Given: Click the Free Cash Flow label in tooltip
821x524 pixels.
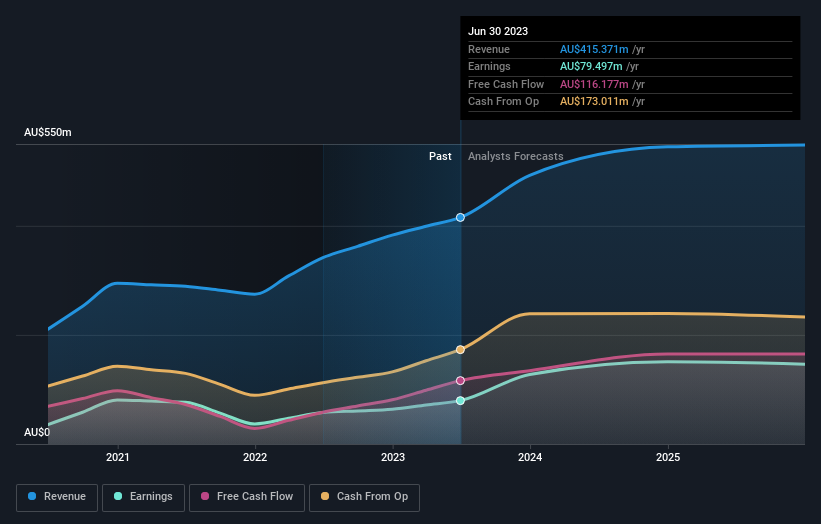Looking at the screenshot, I should pos(506,84).
